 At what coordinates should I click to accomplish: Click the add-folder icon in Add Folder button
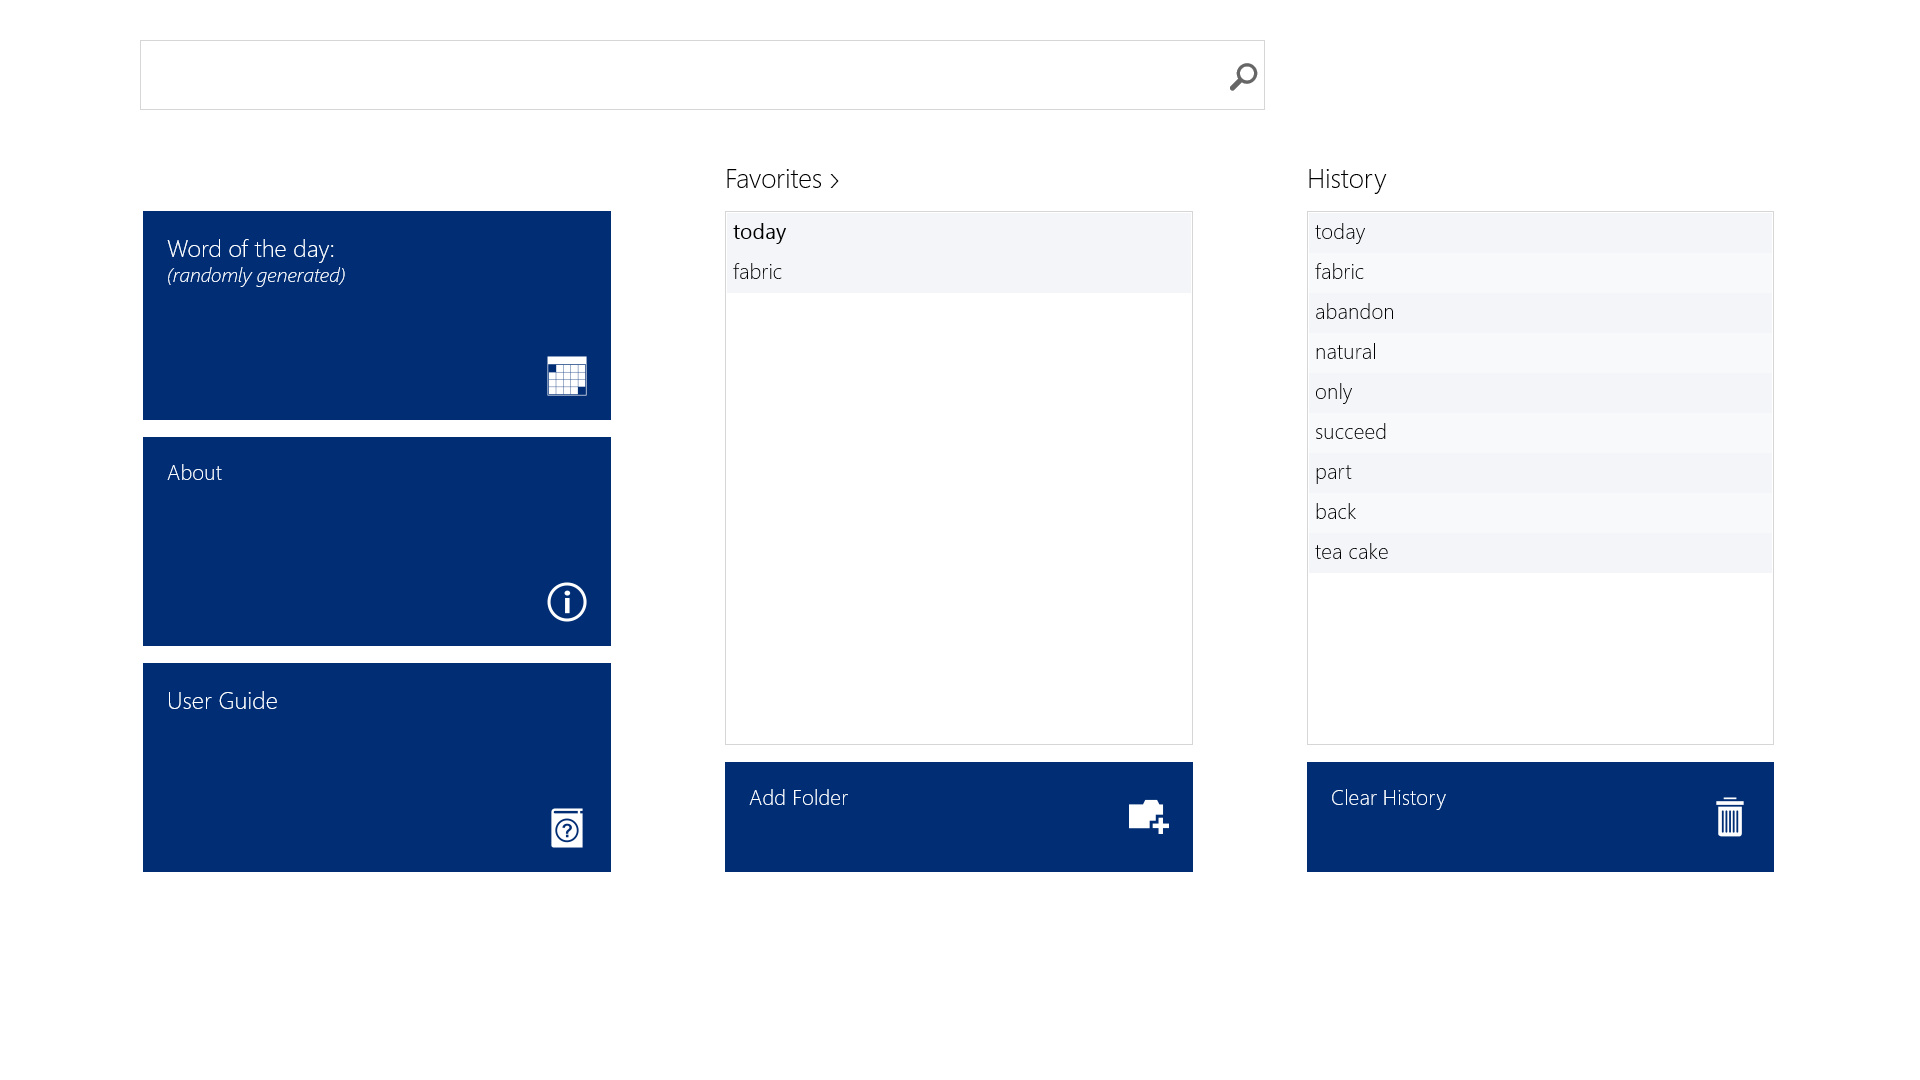[1147, 817]
